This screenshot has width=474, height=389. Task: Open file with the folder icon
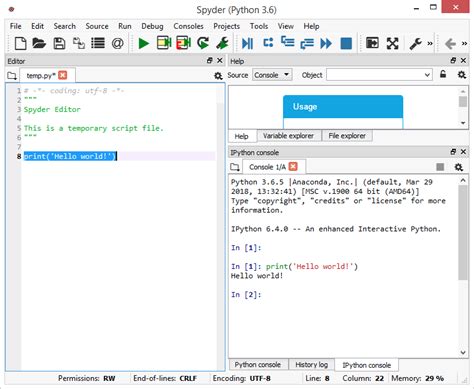tap(39, 43)
